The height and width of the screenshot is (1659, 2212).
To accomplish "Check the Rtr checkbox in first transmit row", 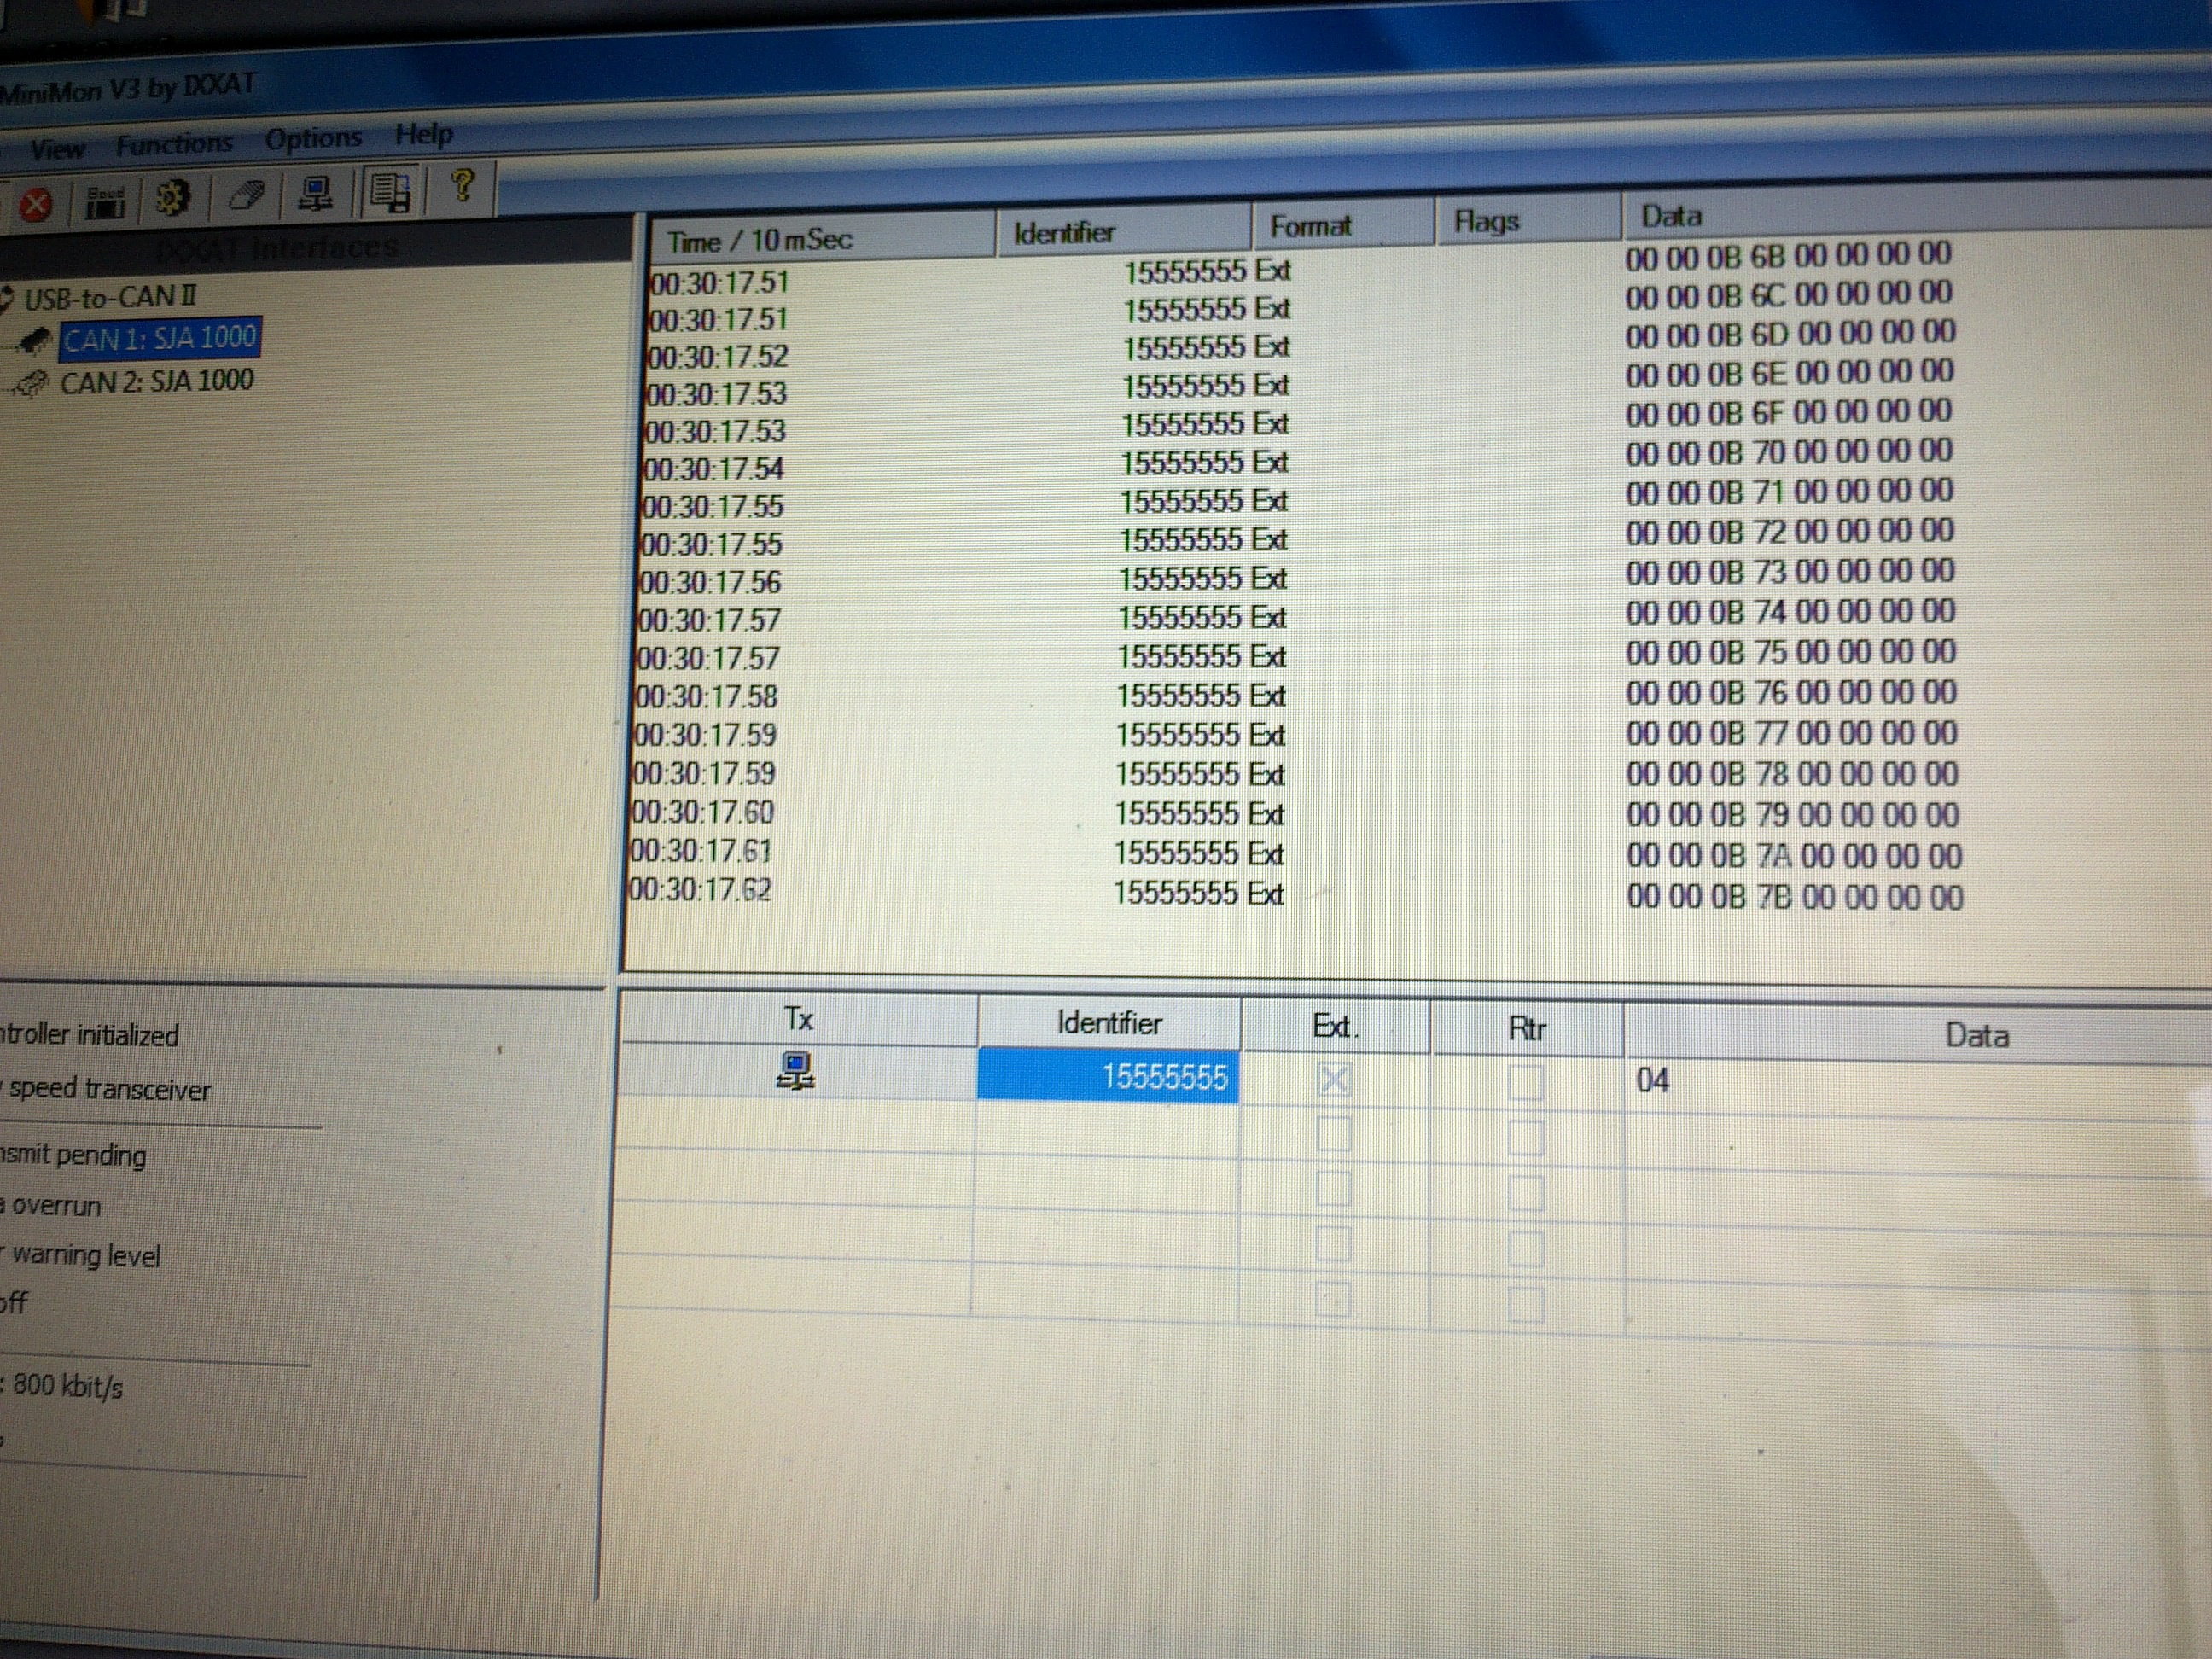I will (1525, 1082).
